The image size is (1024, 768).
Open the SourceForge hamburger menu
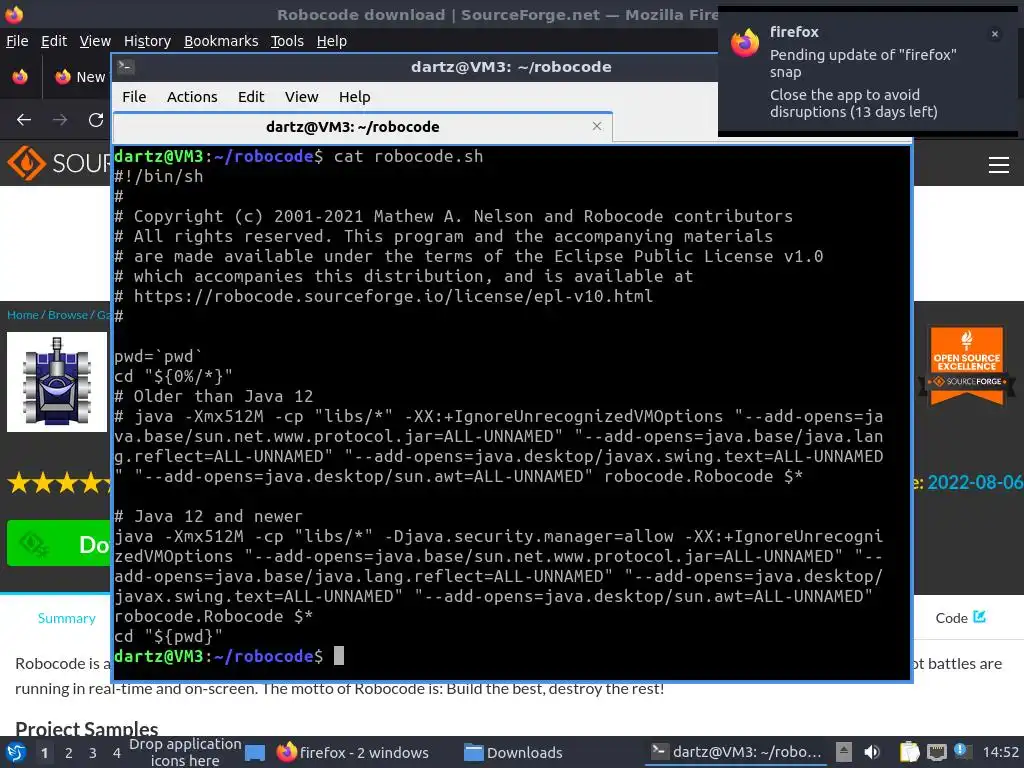999,165
